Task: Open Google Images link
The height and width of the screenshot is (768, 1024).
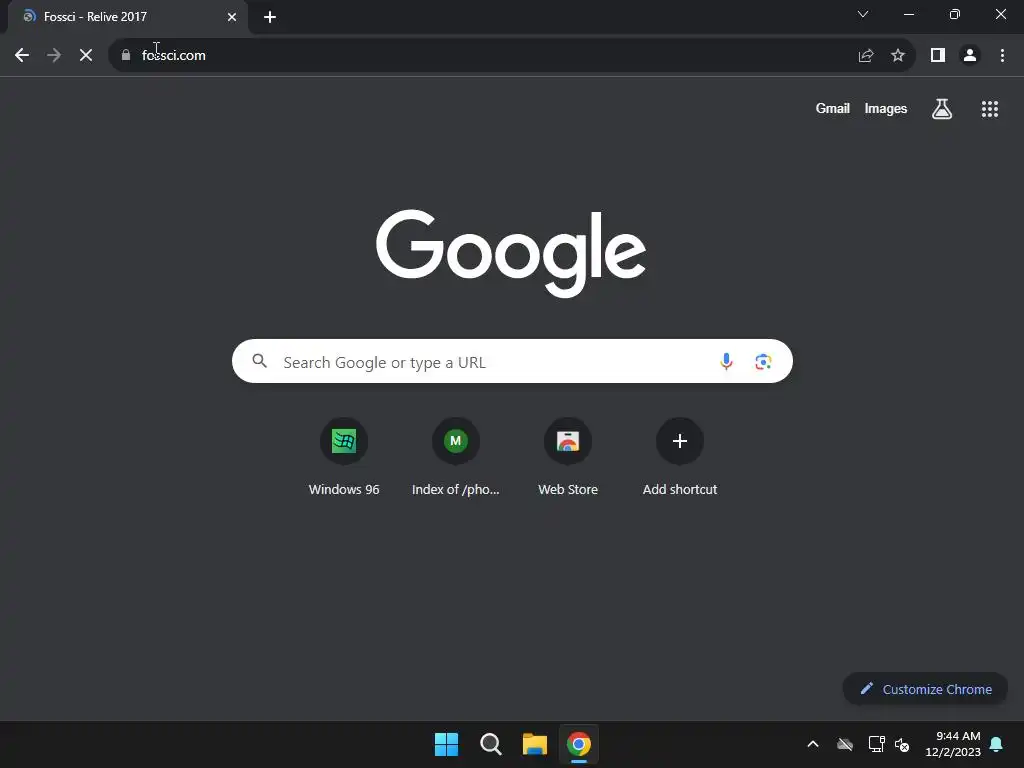Action: (x=886, y=108)
